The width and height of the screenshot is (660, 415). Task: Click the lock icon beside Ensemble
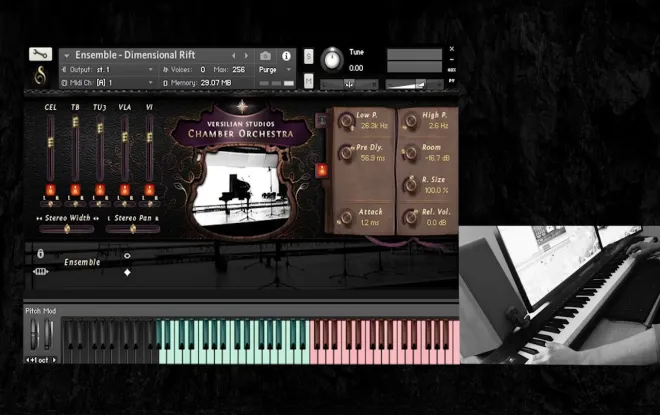click(x=40, y=253)
